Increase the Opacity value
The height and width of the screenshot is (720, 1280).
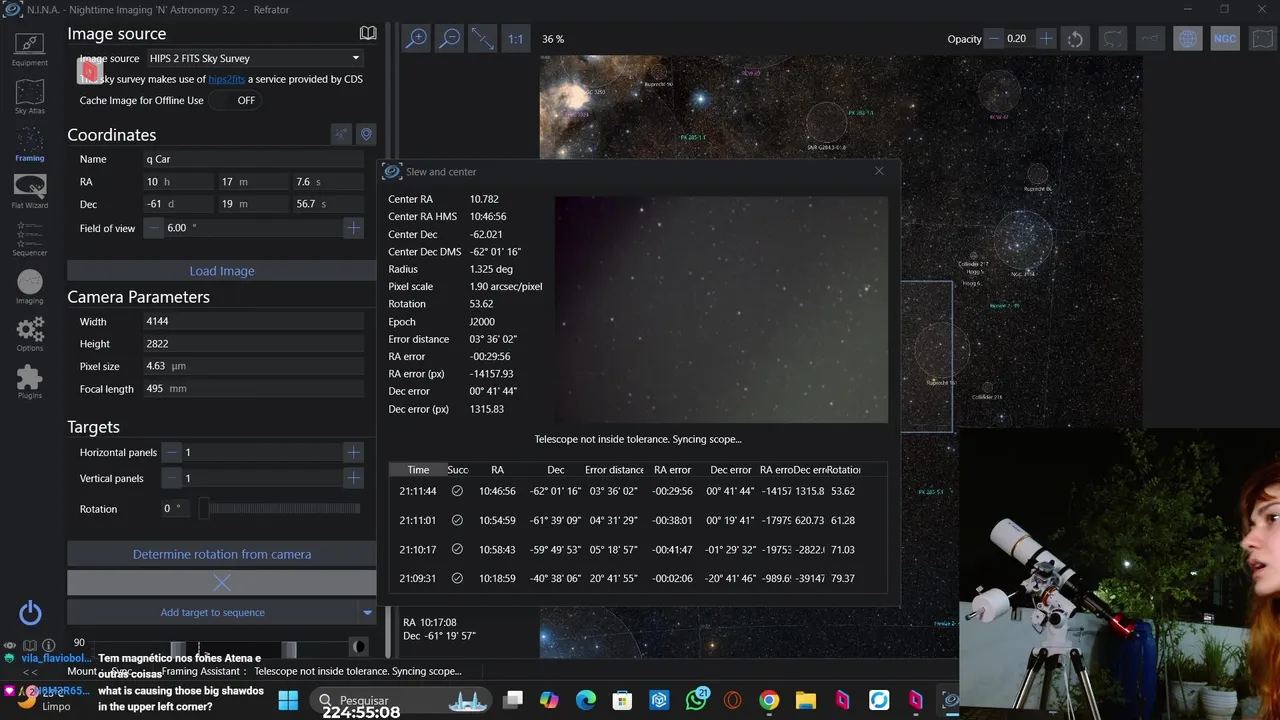1046,39
